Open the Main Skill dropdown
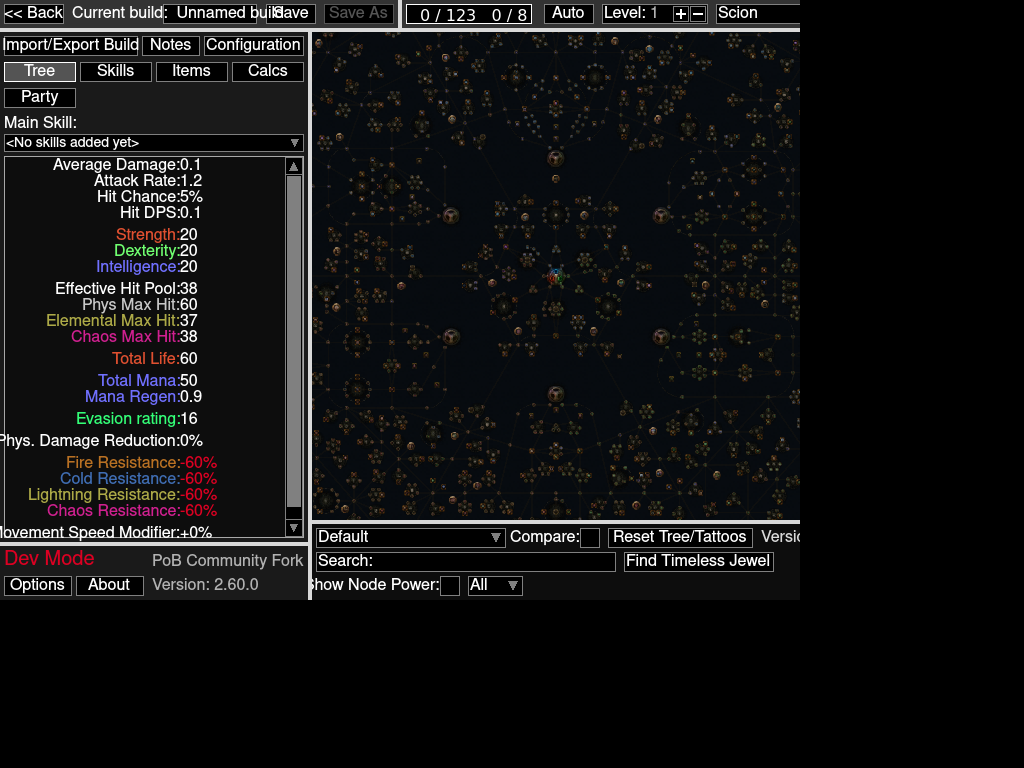The width and height of the screenshot is (1024, 768). (x=154, y=142)
